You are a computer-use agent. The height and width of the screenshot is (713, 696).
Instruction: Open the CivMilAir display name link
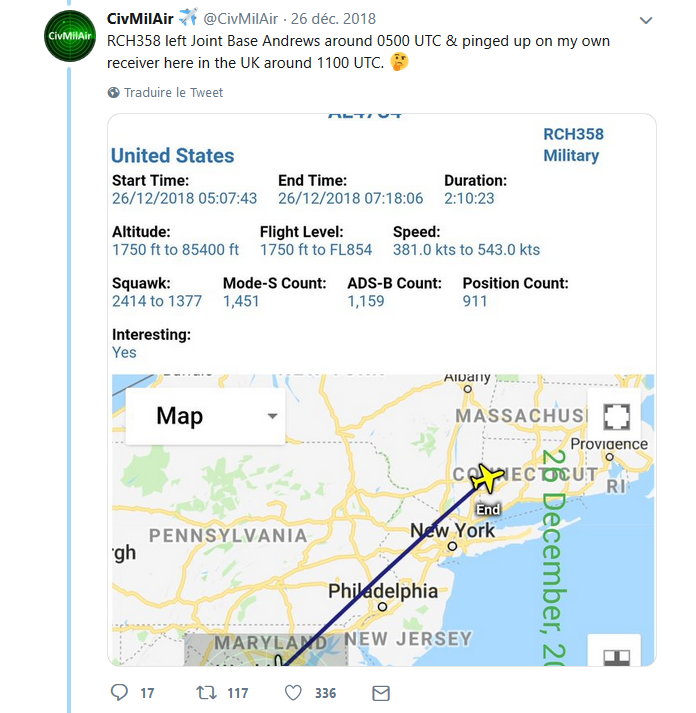point(140,20)
